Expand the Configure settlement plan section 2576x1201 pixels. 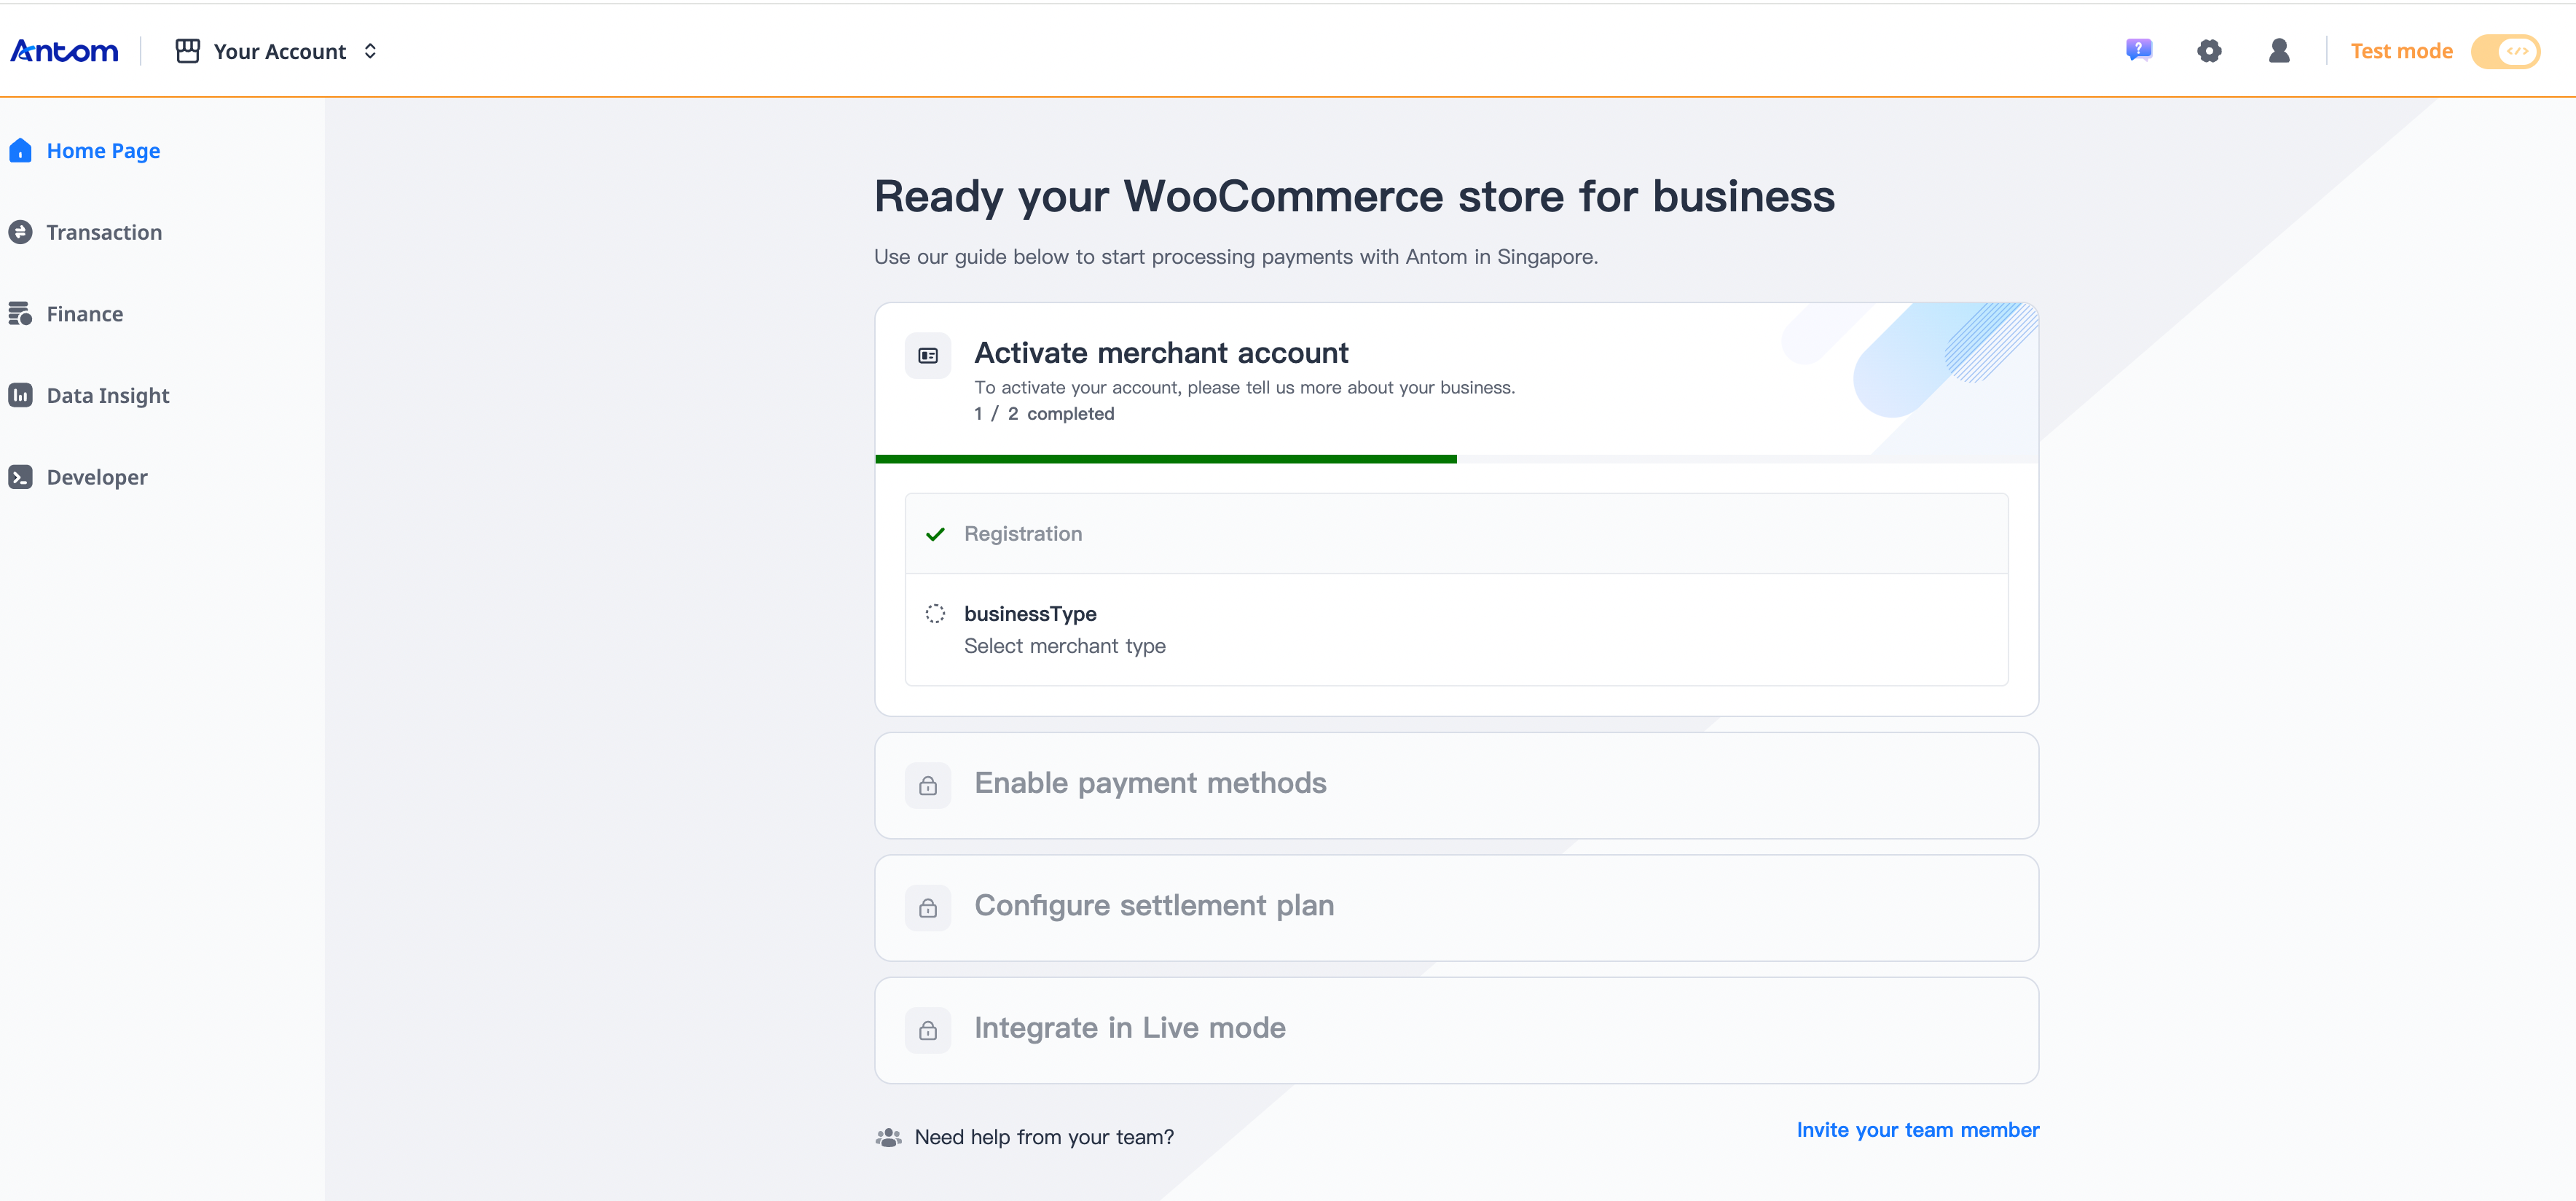[x=1154, y=906]
